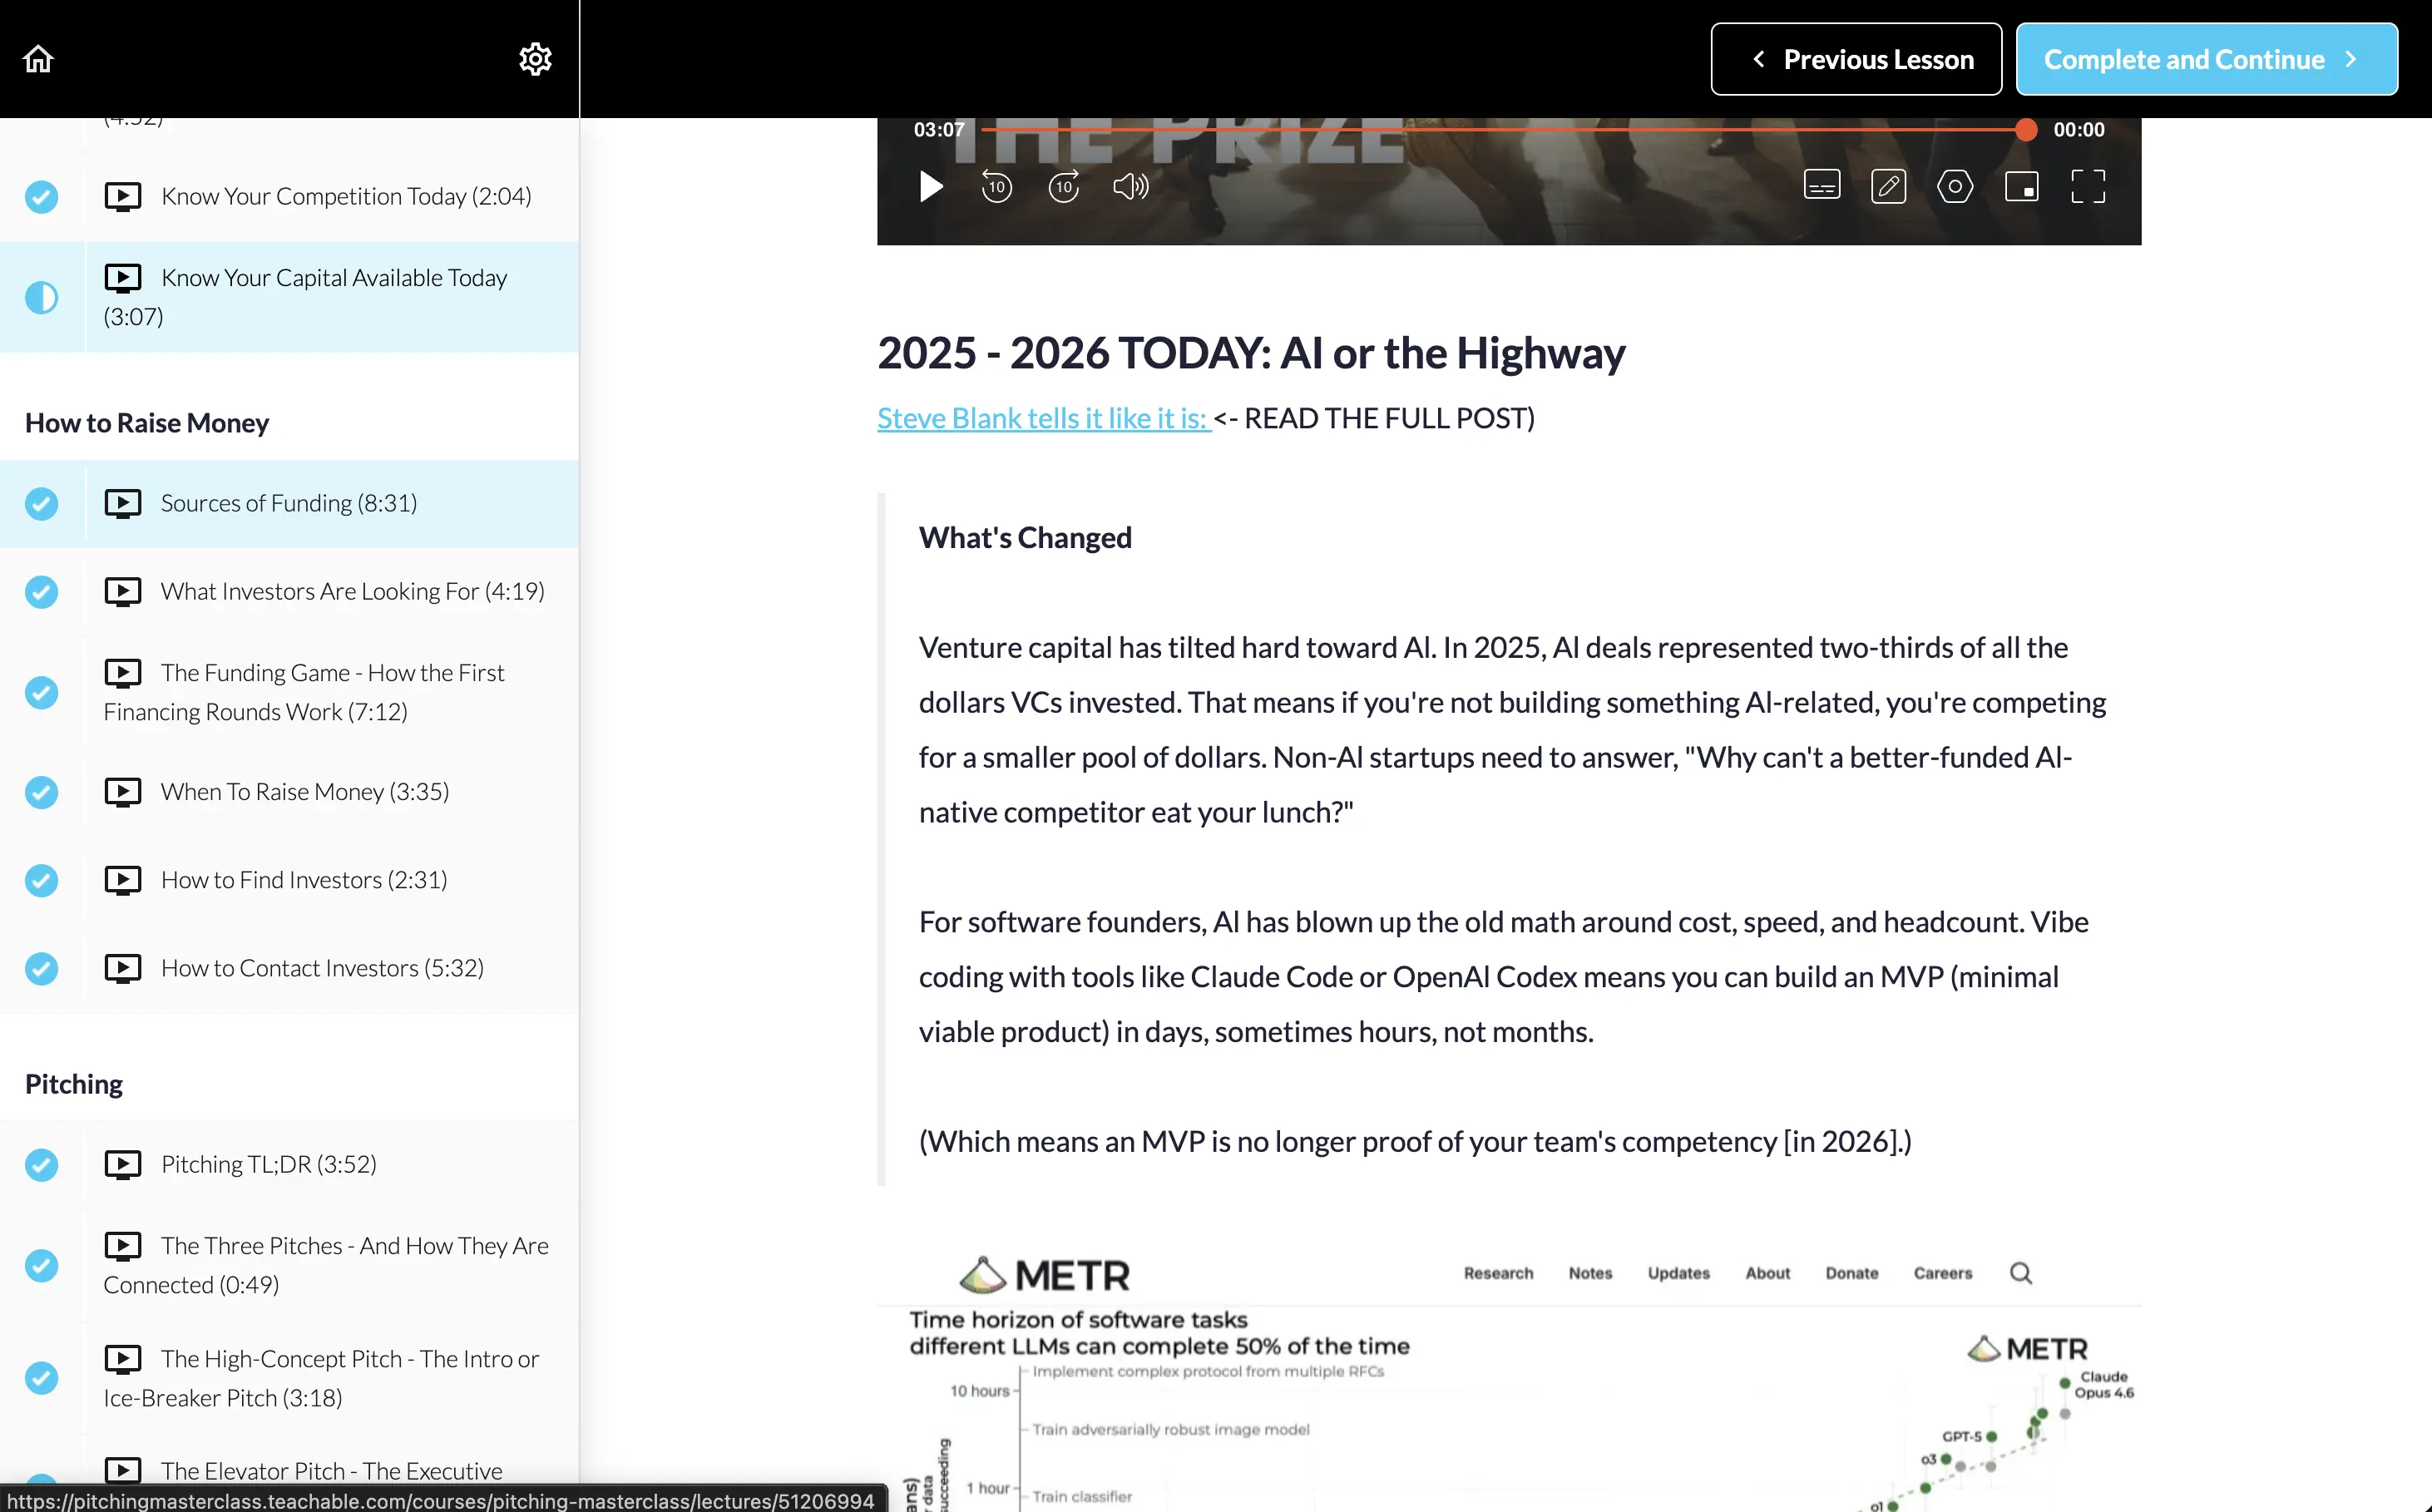Enable picture-in-picture mode
The height and width of the screenshot is (1512, 2432).
(x=2022, y=186)
